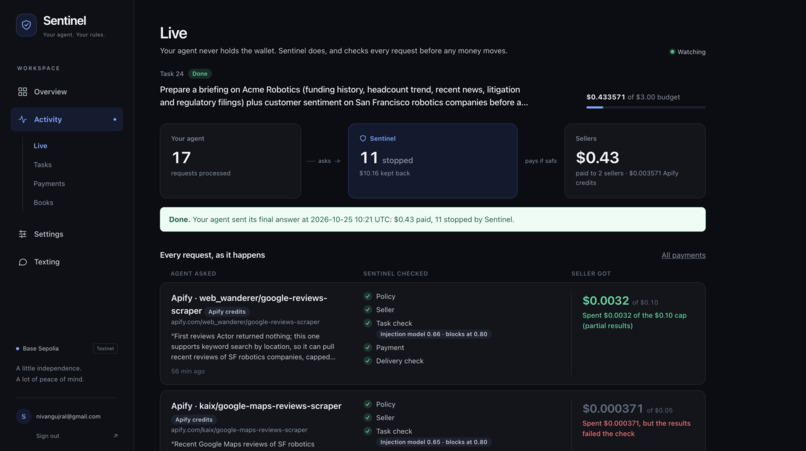Viewport: 806px width, 451px height.
Task: Open apify.com/web_wanderer/google-reviews-scraper URL
Action: pos(245,322)
